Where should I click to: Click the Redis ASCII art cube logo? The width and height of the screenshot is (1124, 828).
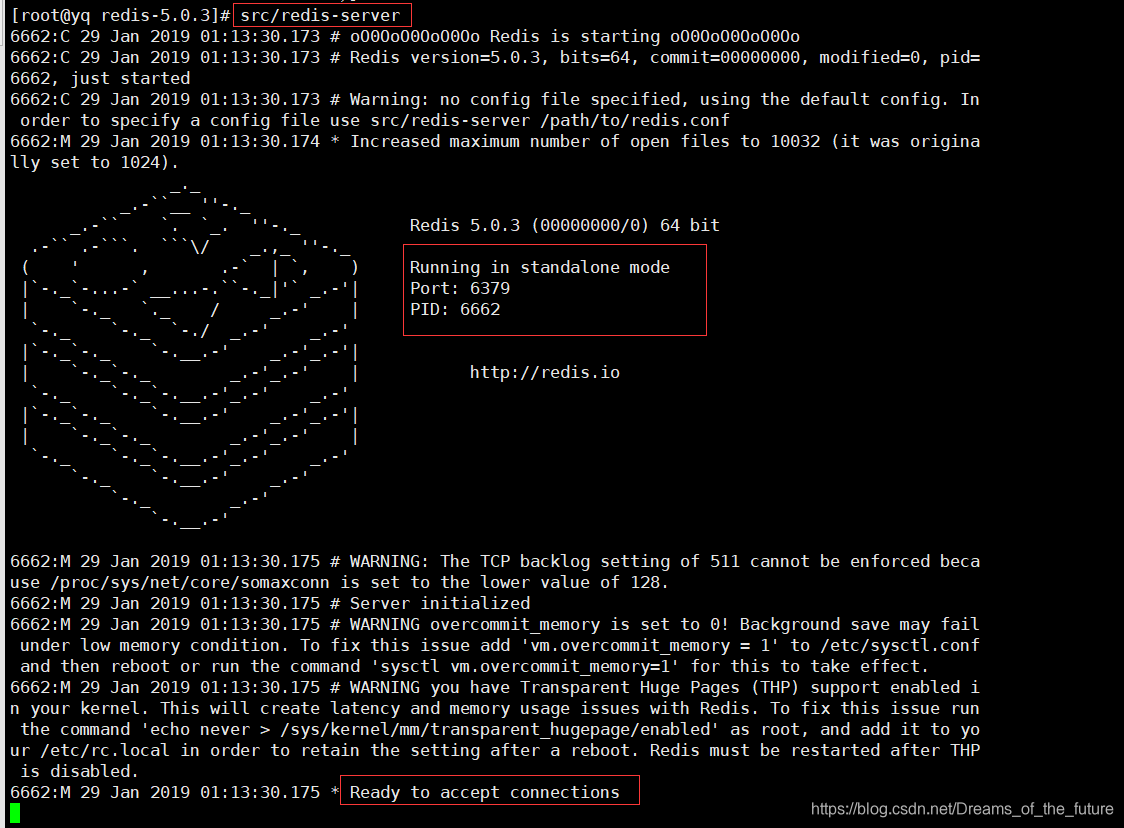point(190,357)
